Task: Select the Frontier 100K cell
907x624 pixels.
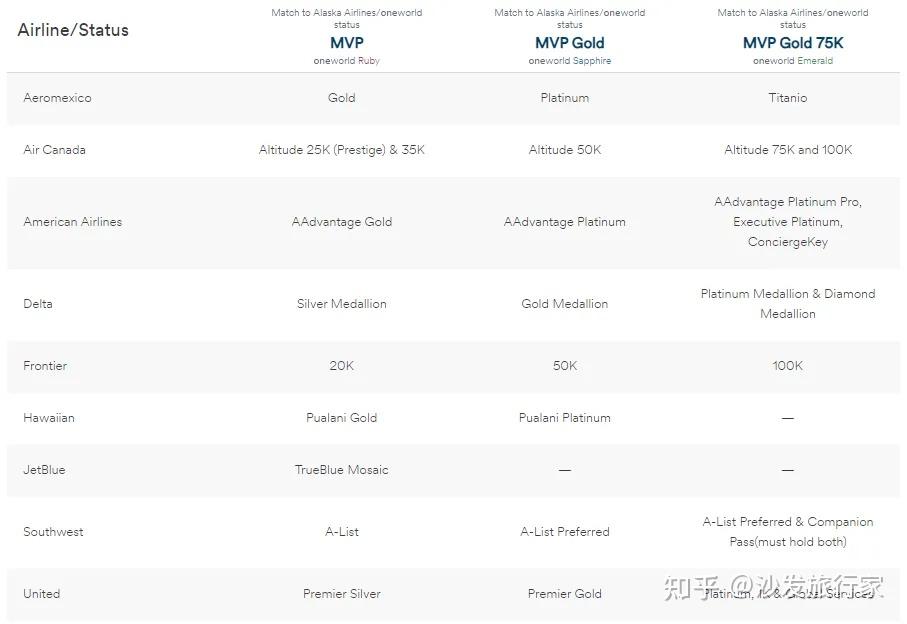Action: (x=787, y=366)
